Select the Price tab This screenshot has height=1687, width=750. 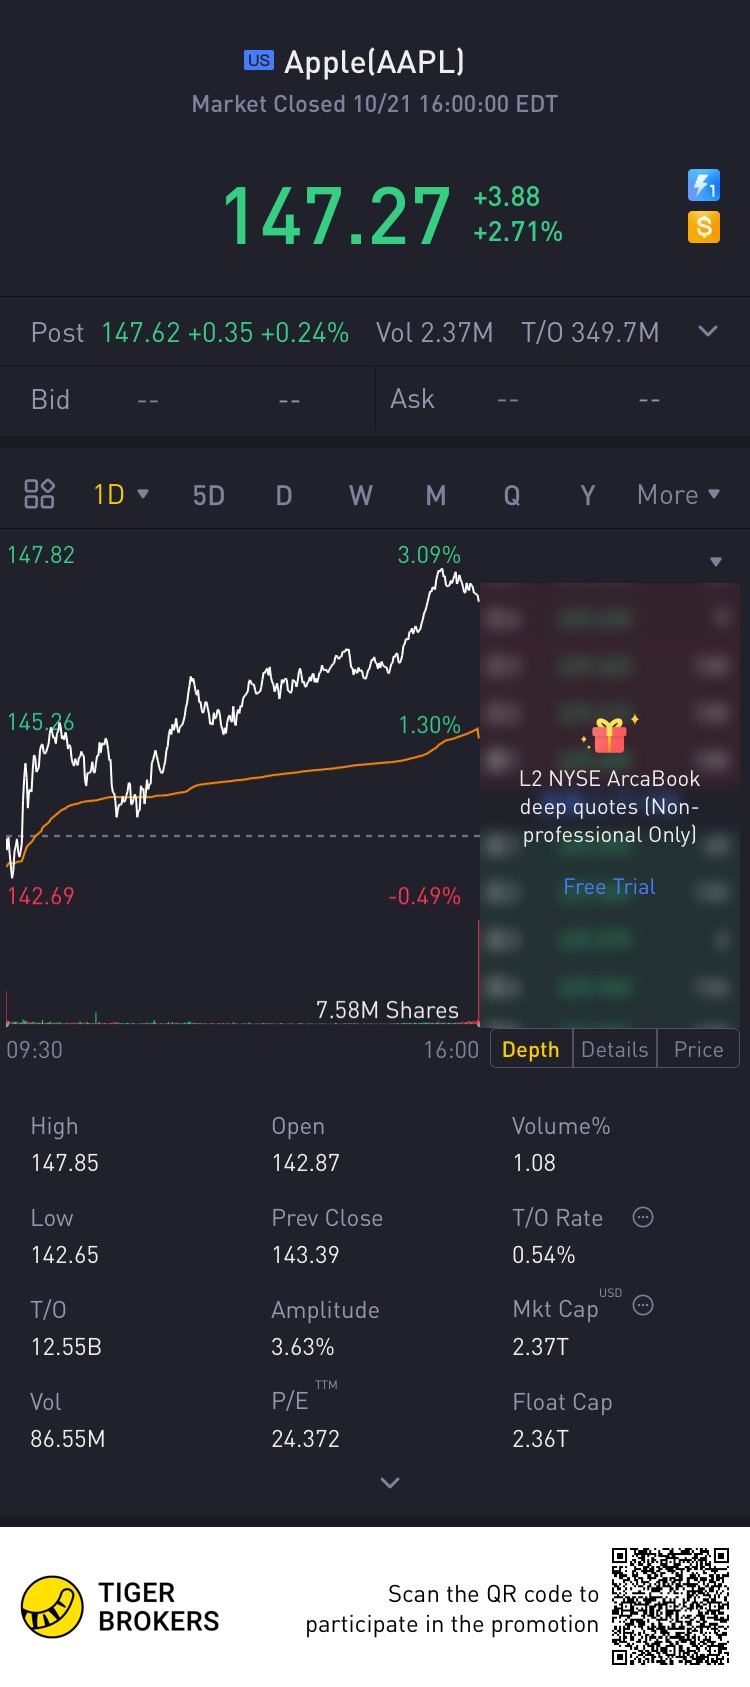[698, 1049]
